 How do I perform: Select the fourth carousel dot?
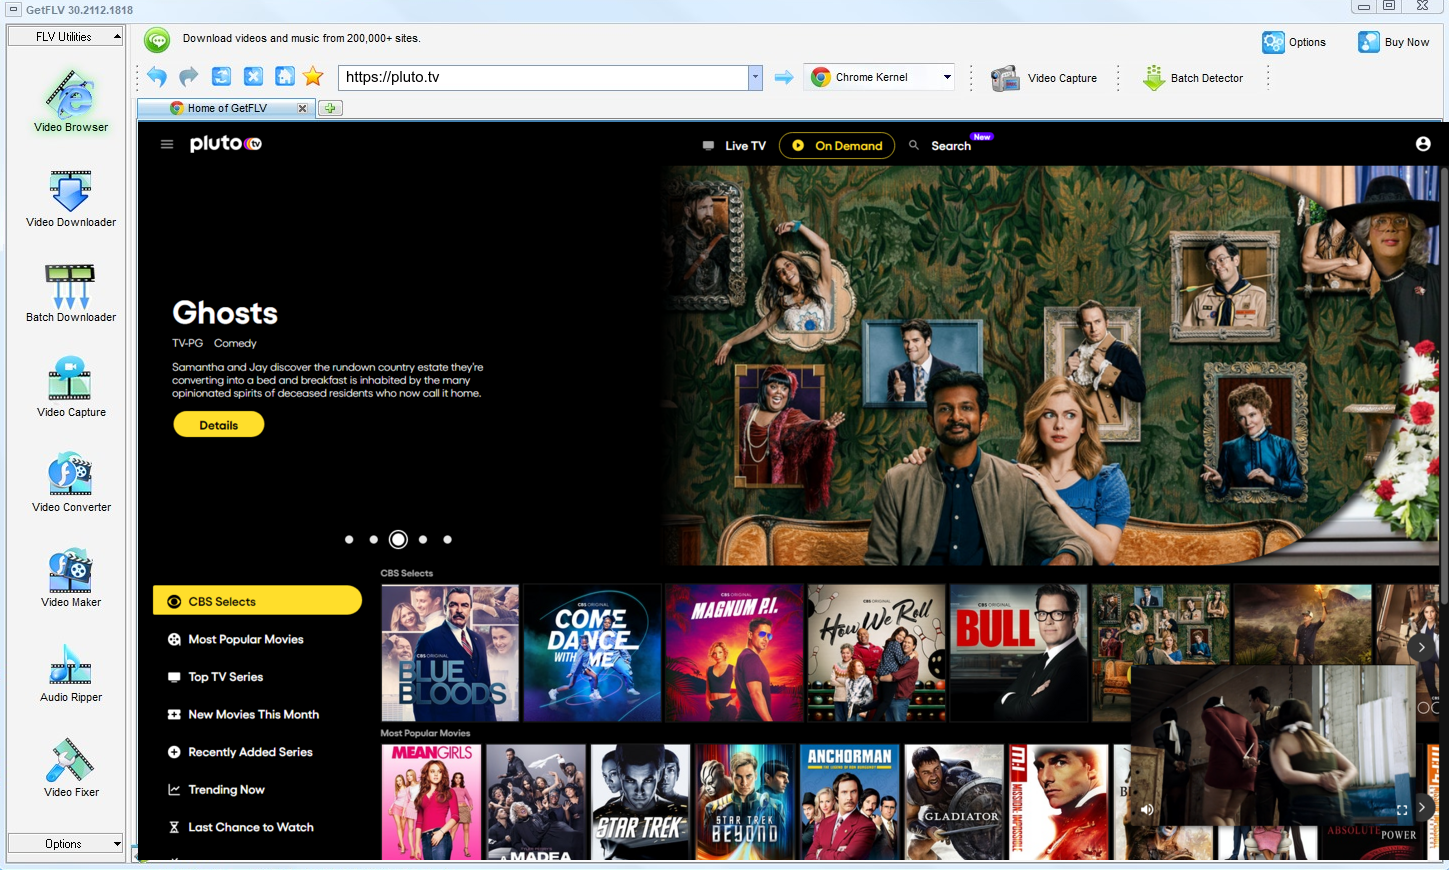(x=423, y=539)
